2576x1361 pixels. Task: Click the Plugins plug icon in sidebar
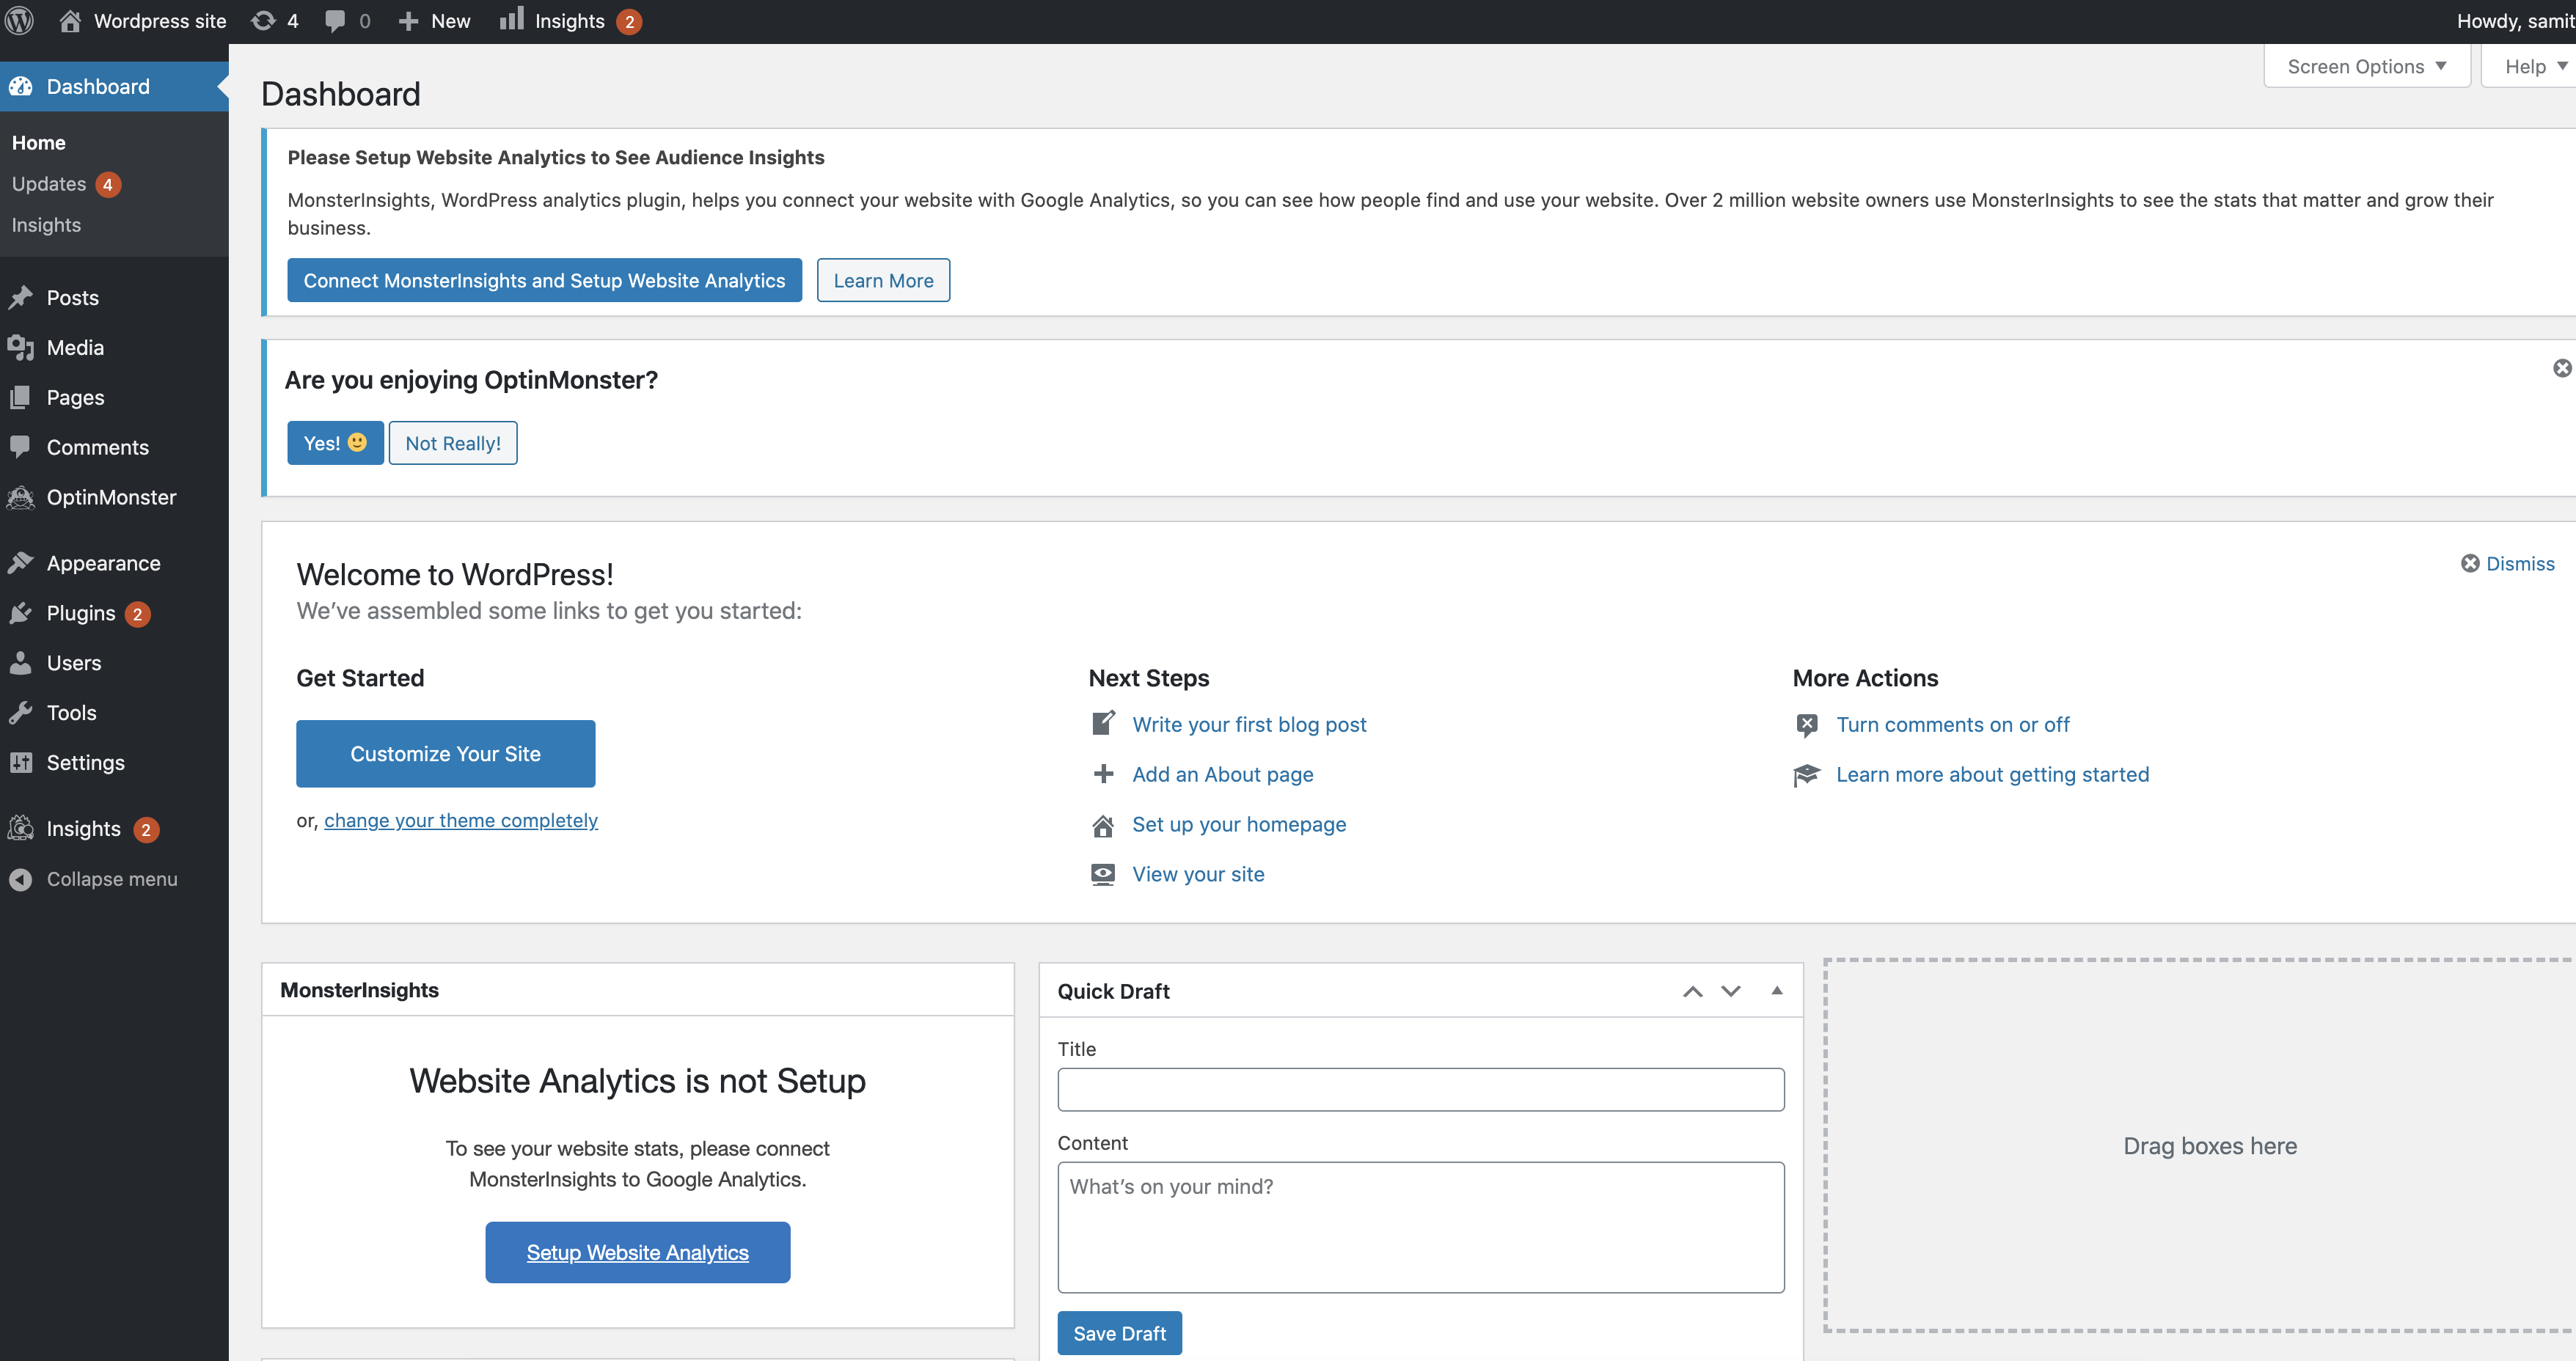pyautogui.click(x=21, y=613)
